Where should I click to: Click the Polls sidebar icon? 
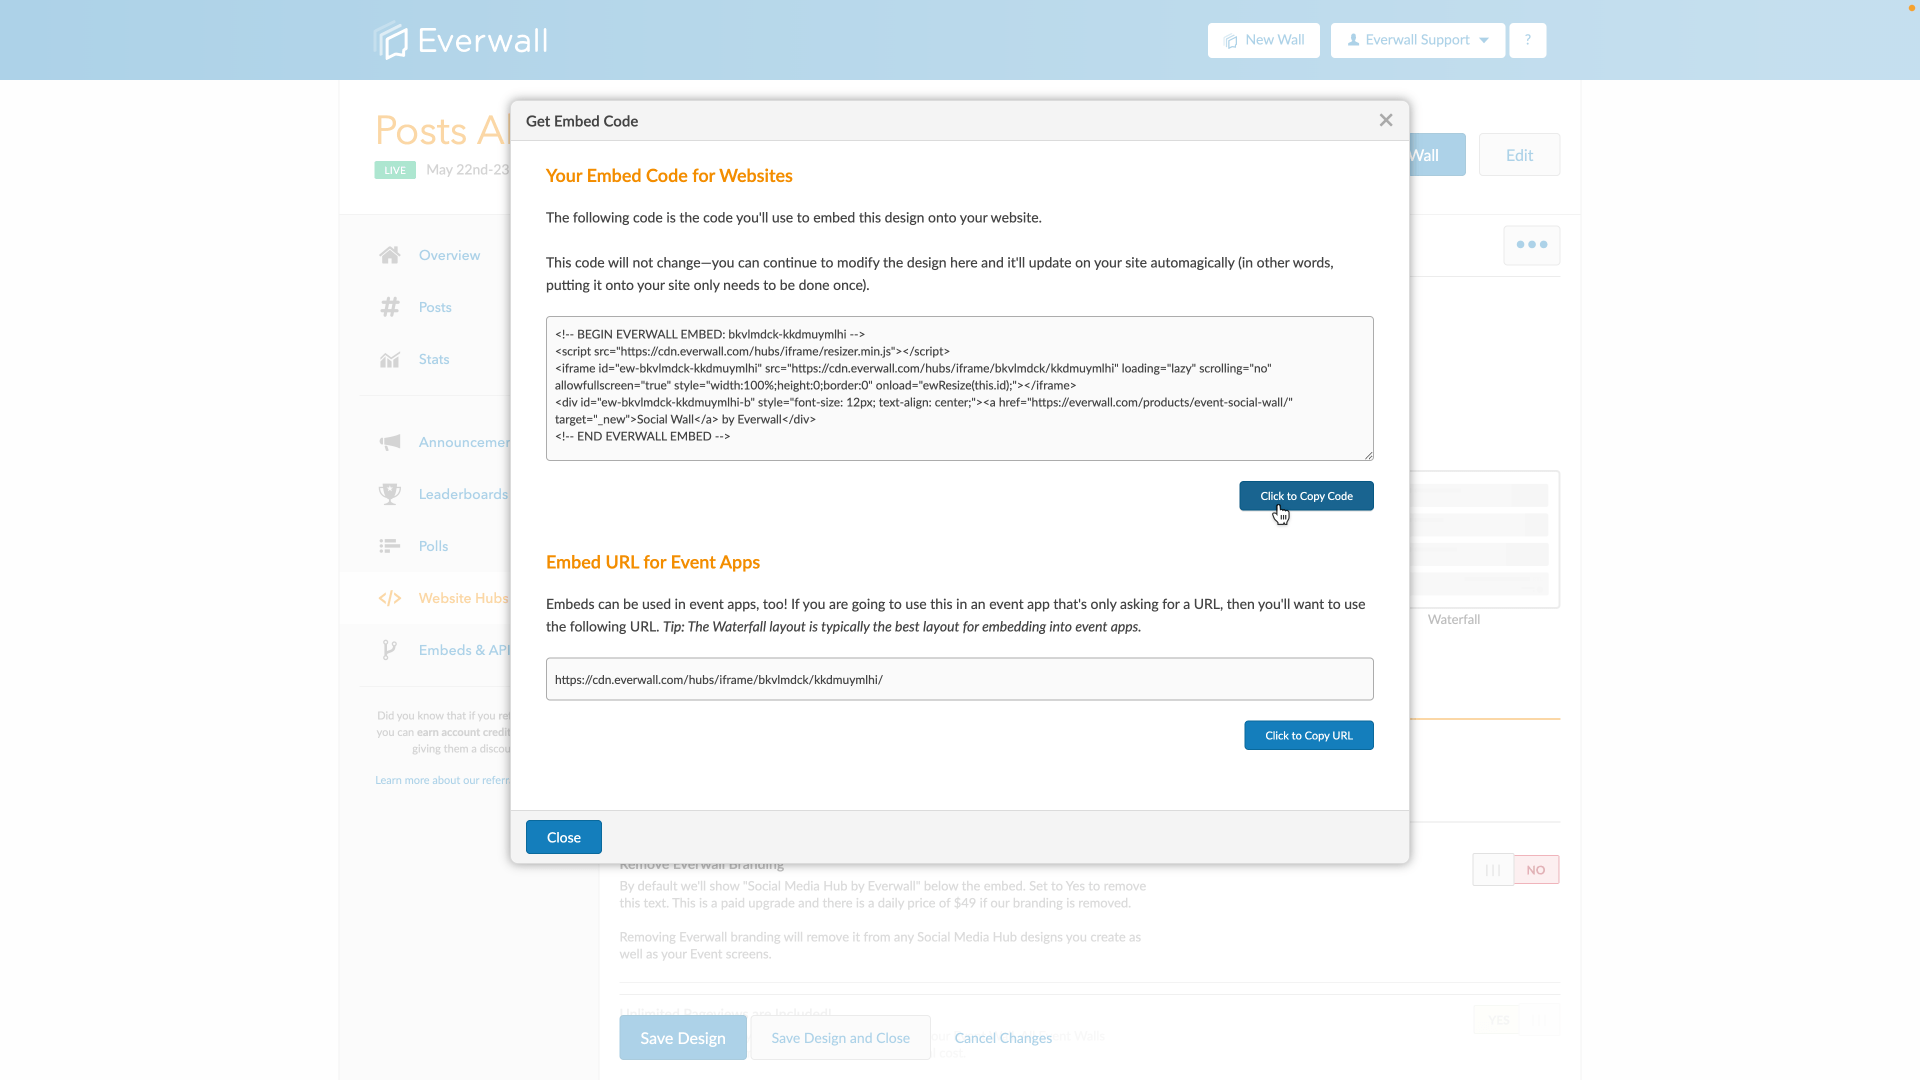coord(390,546)
